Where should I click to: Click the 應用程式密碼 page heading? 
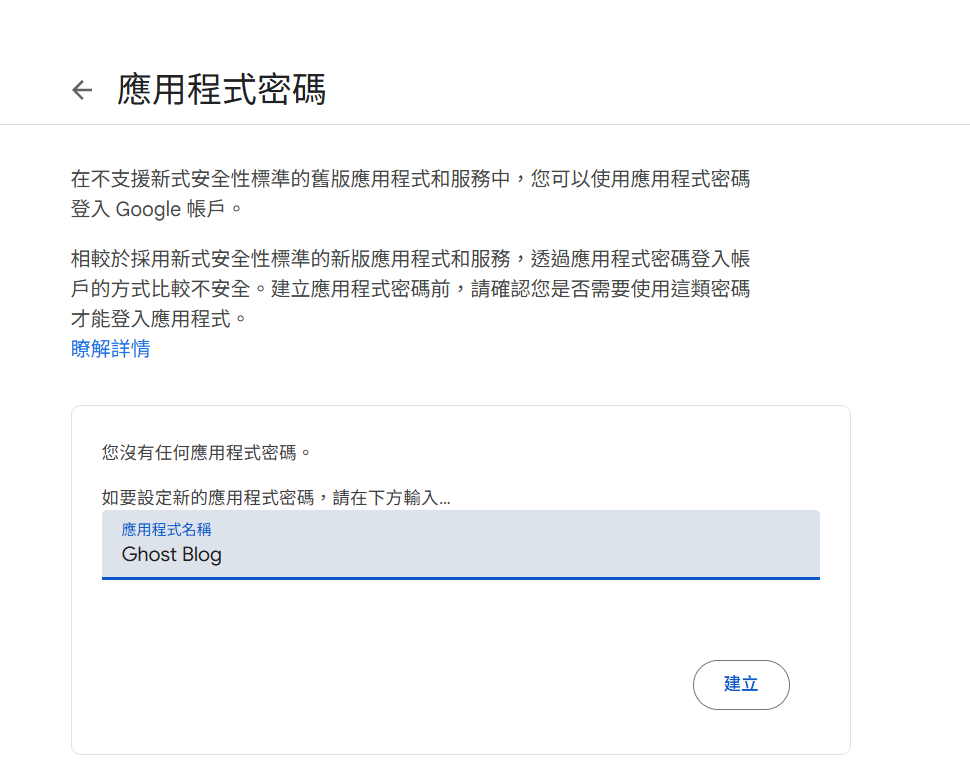tap(221, 90)
